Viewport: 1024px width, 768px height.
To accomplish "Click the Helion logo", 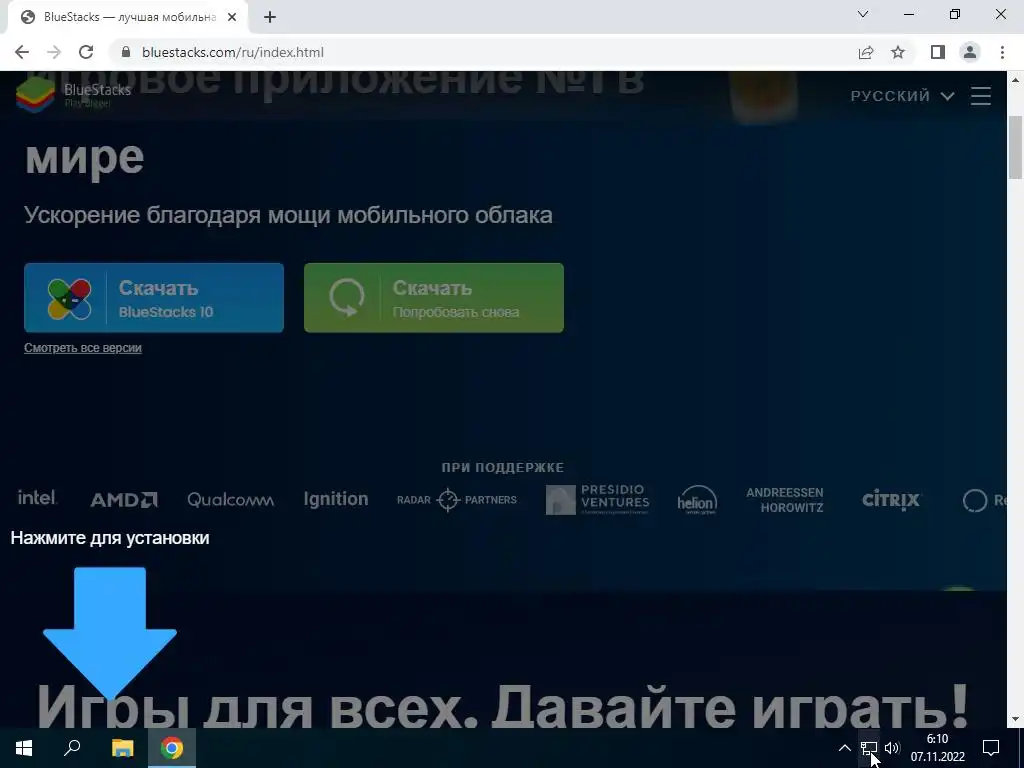I will point(697,500).
